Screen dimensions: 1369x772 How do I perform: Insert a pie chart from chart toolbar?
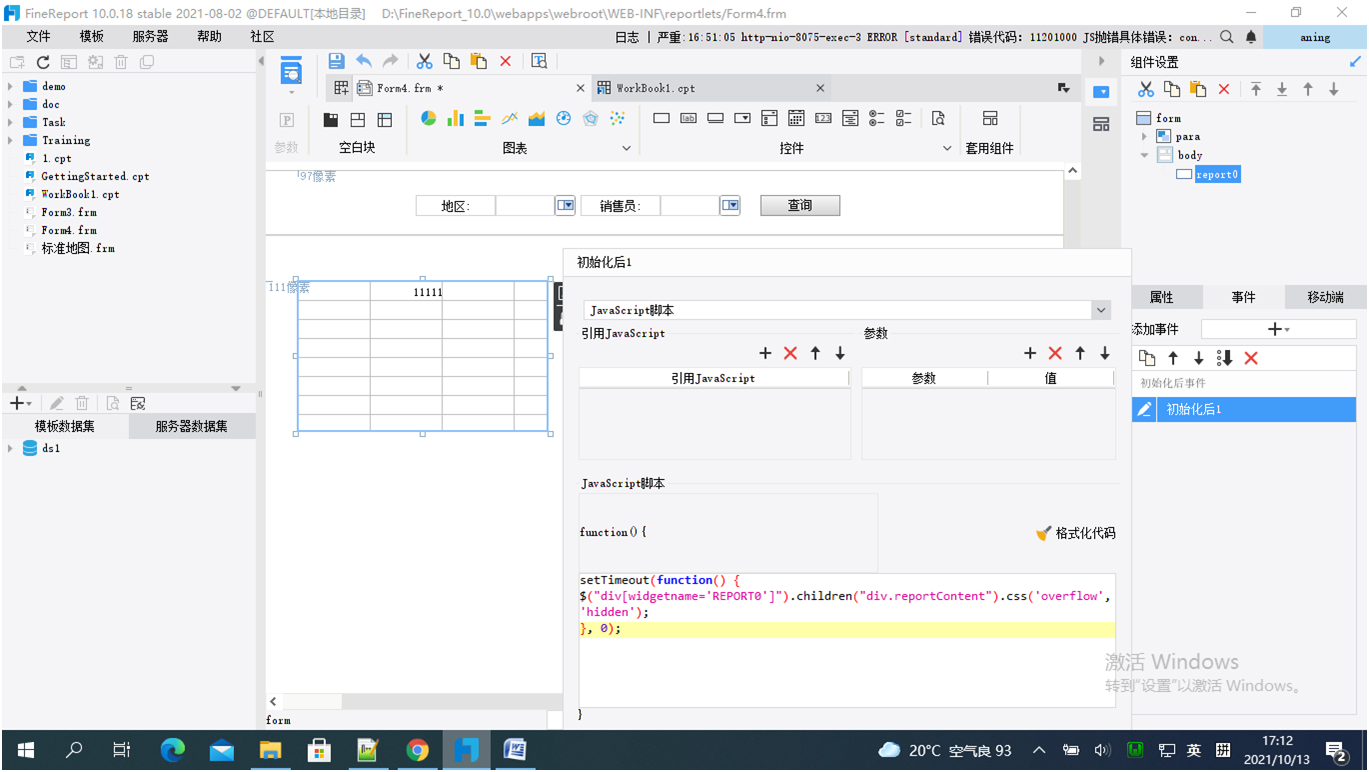coord(428,118)
